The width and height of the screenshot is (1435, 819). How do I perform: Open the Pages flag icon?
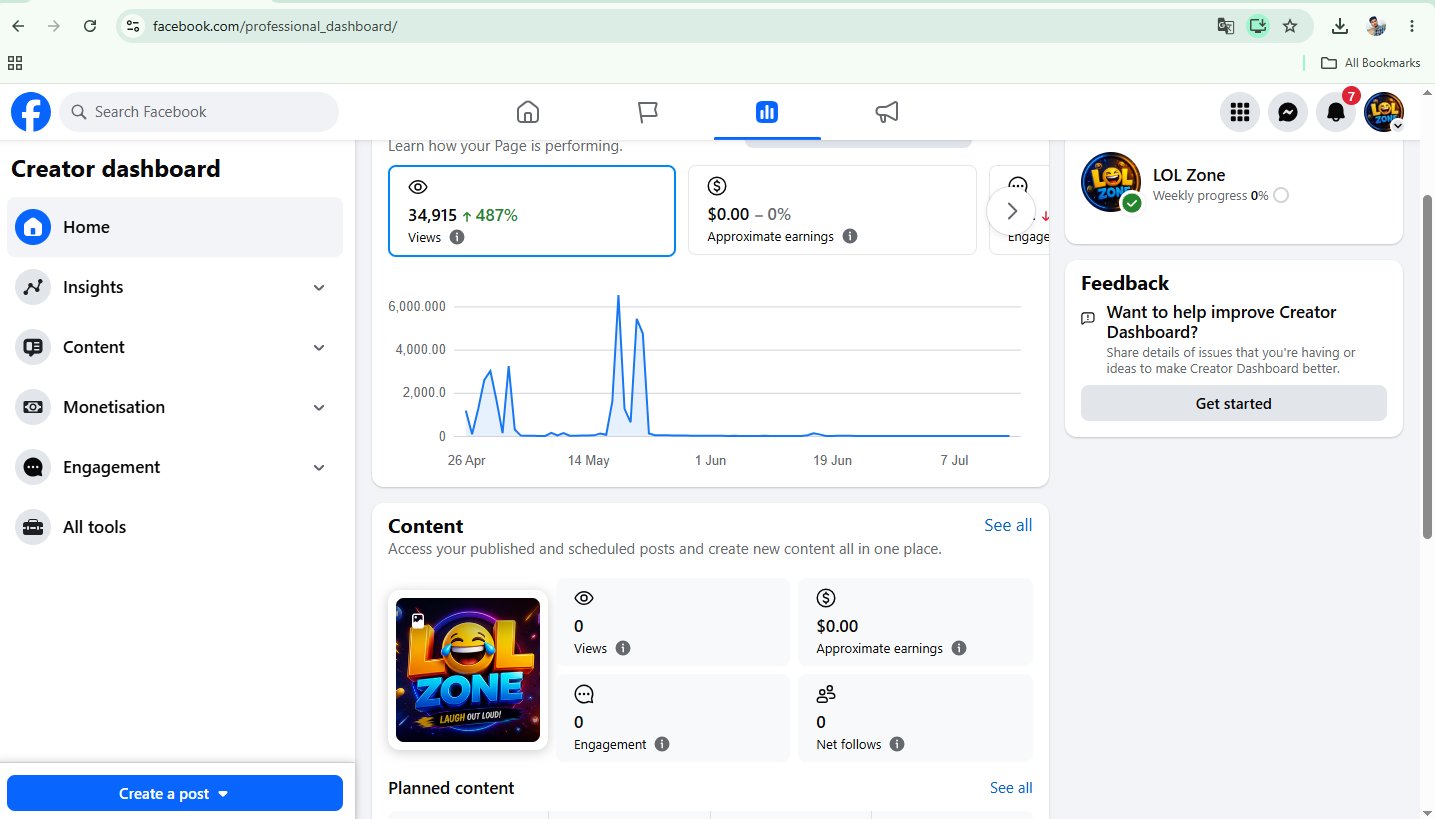(648, 112)
